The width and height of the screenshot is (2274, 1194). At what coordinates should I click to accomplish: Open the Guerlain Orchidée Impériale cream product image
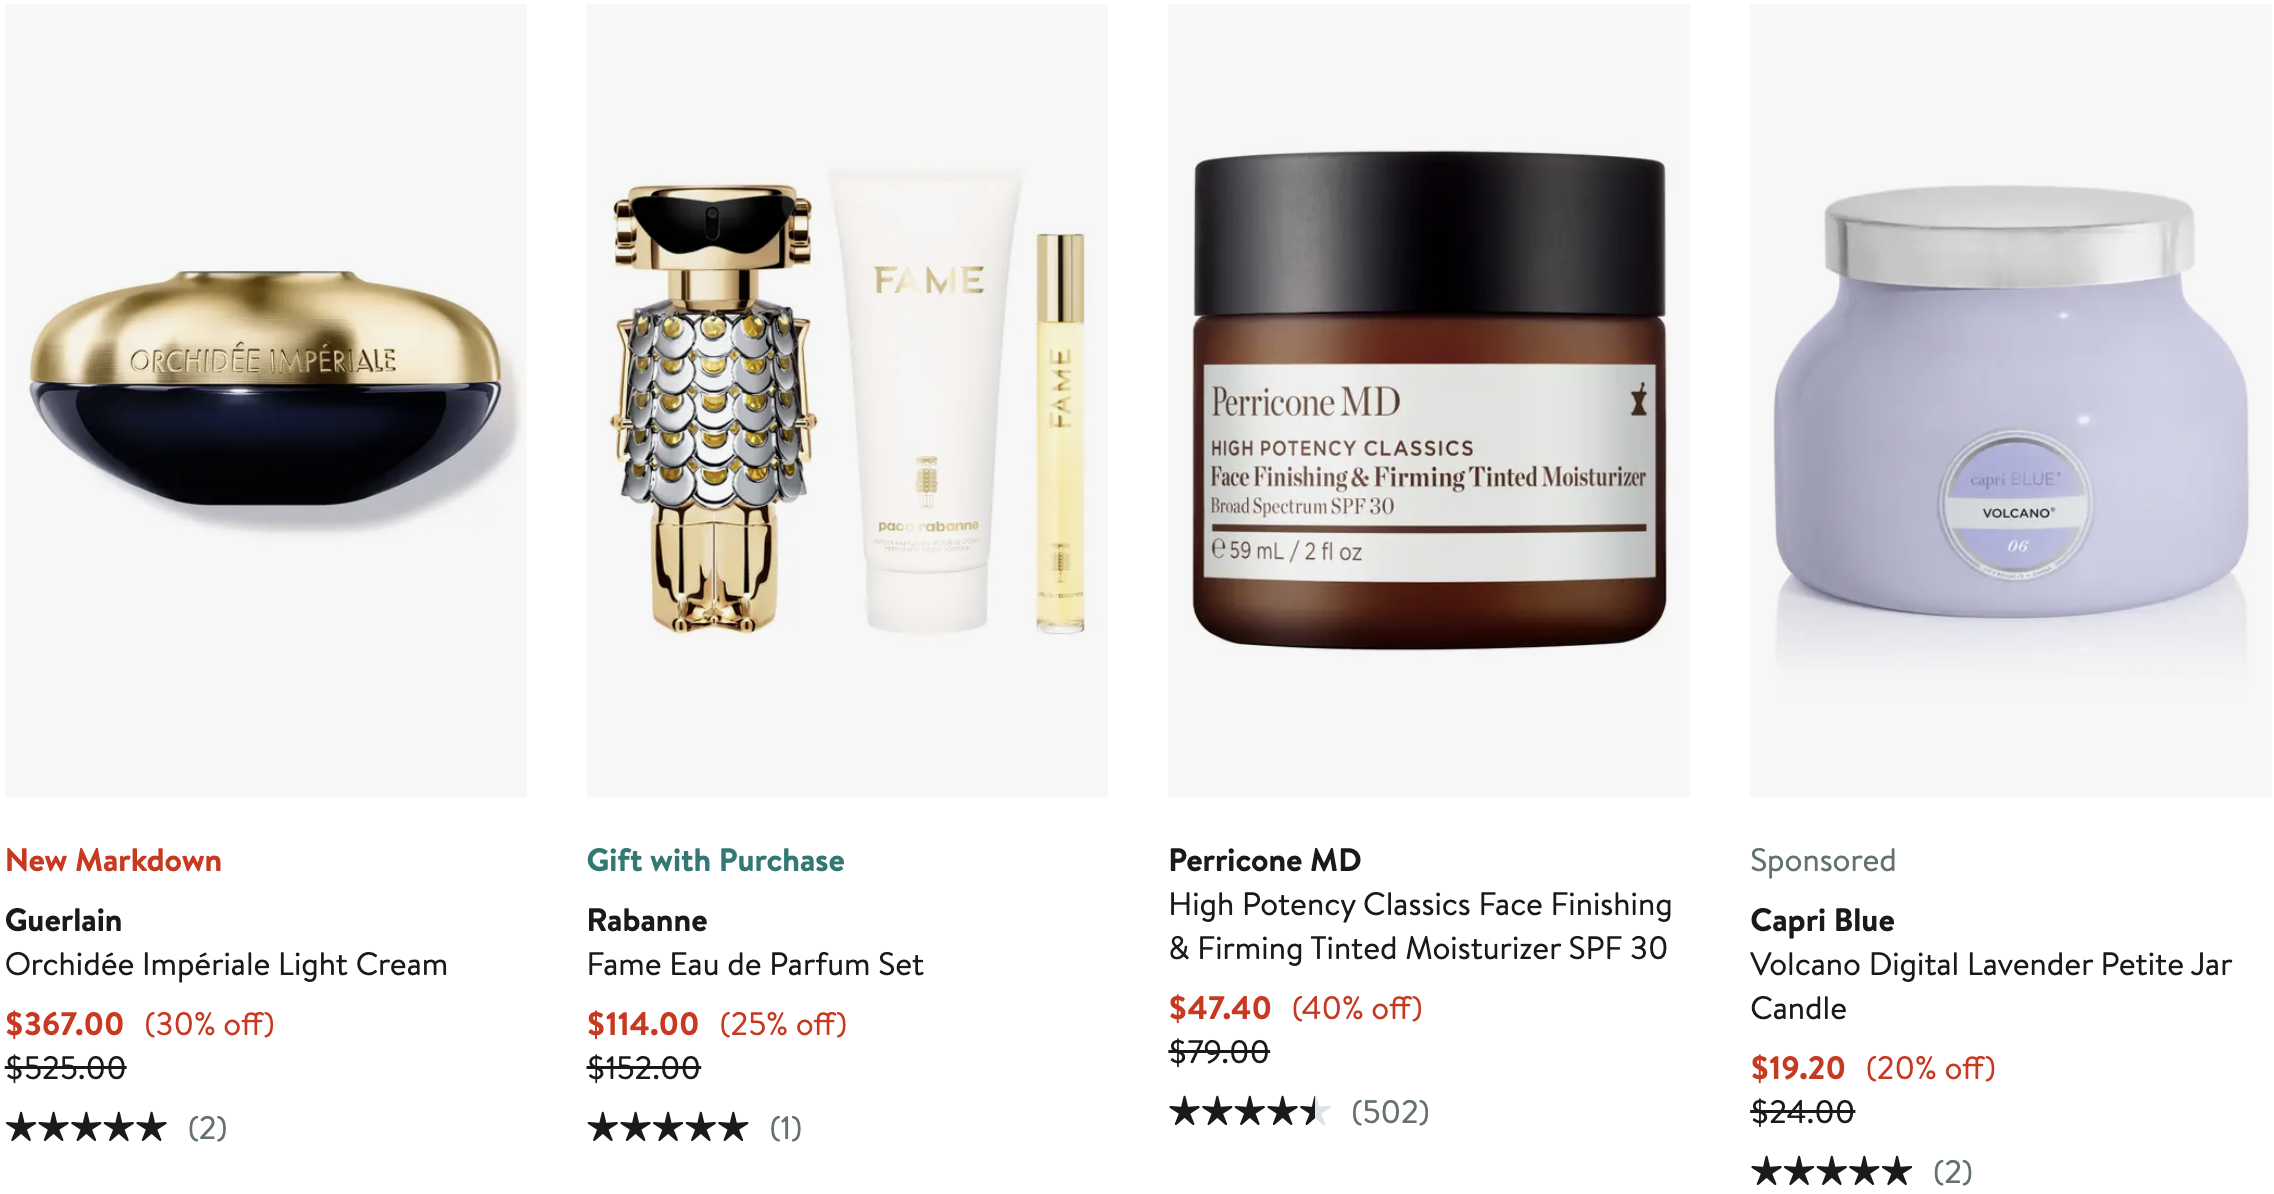pyautogui.click(x=265, y=400)
